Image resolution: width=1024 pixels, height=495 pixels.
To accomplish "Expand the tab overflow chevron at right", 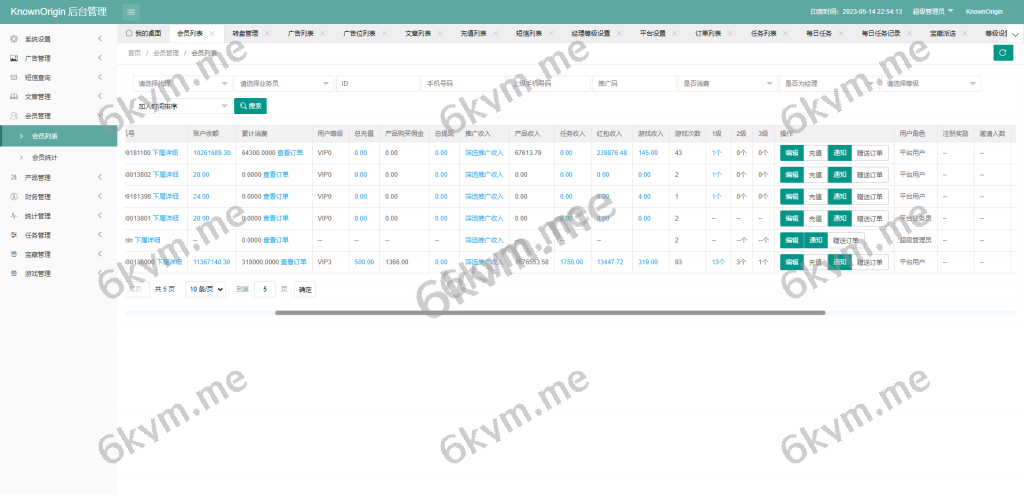I will coord(1015,33).
